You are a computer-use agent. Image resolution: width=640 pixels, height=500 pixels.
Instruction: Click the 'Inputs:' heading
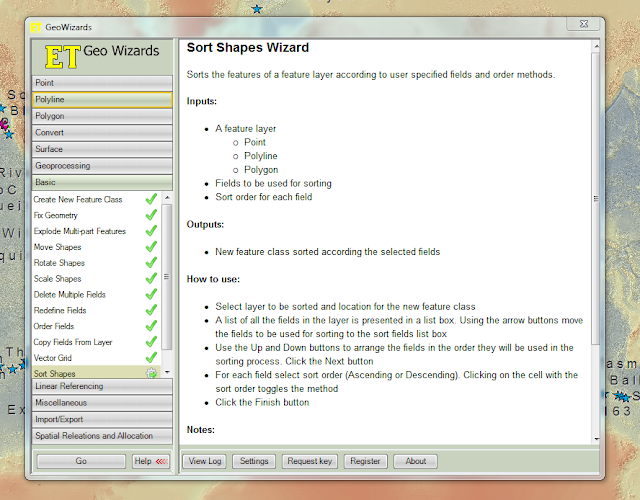coord(202,101)
